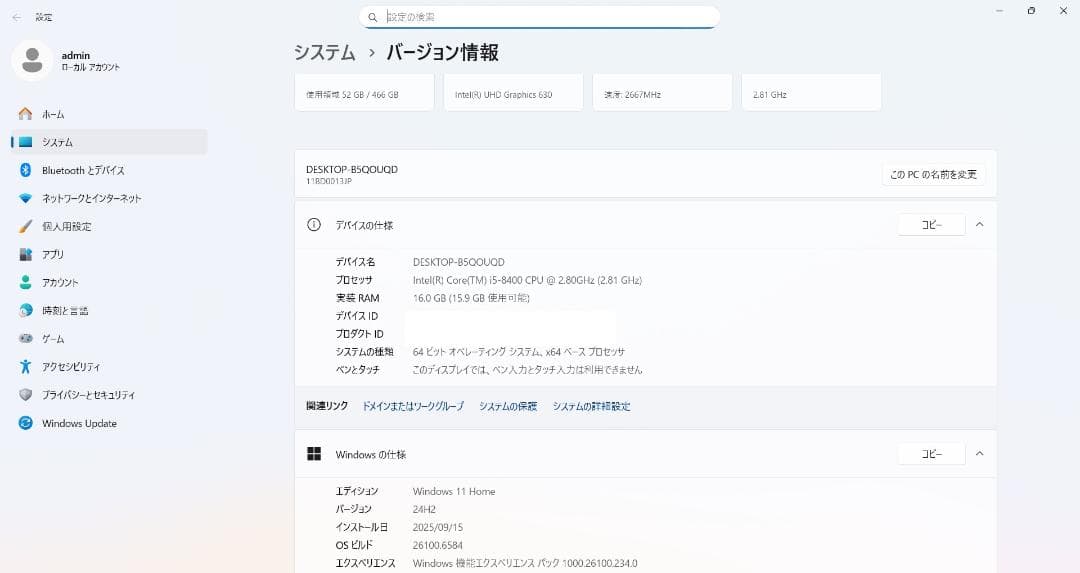Click the admin profile avatar
Image resolution: width=1080 pixels, height=573 pixels.
click(32, 61)
